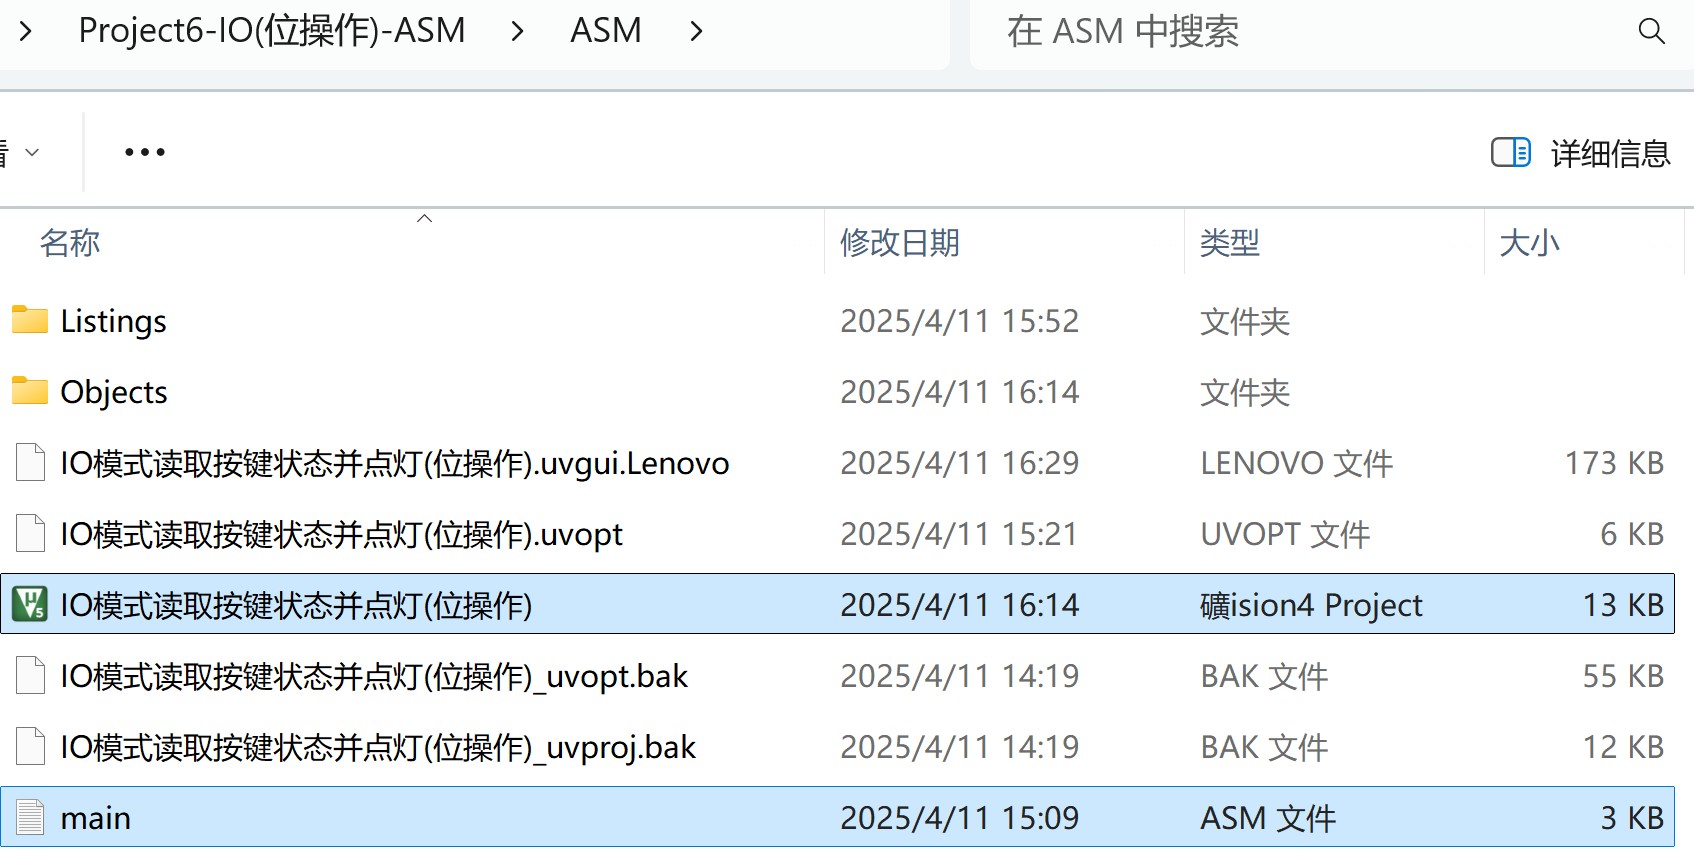1694x859 pixels.
Task: Select file IO模式读取按键状态并点灯(位操作)_uvopt.bak
Action: pyautogui.click(x=374, y=676)
